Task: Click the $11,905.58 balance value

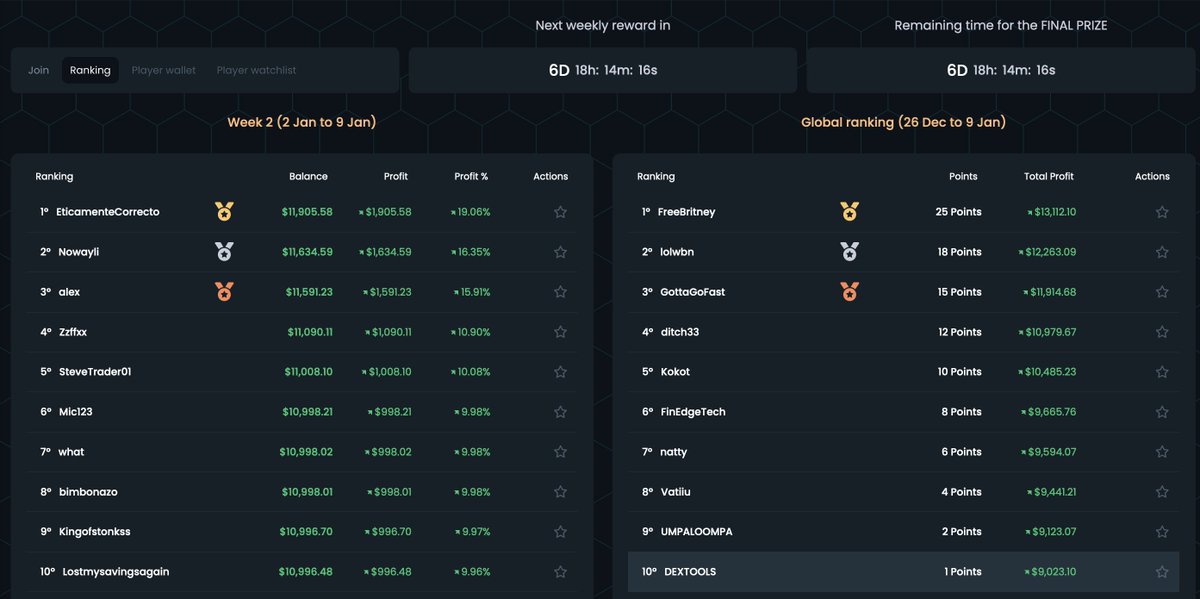Action: (307, 212)
